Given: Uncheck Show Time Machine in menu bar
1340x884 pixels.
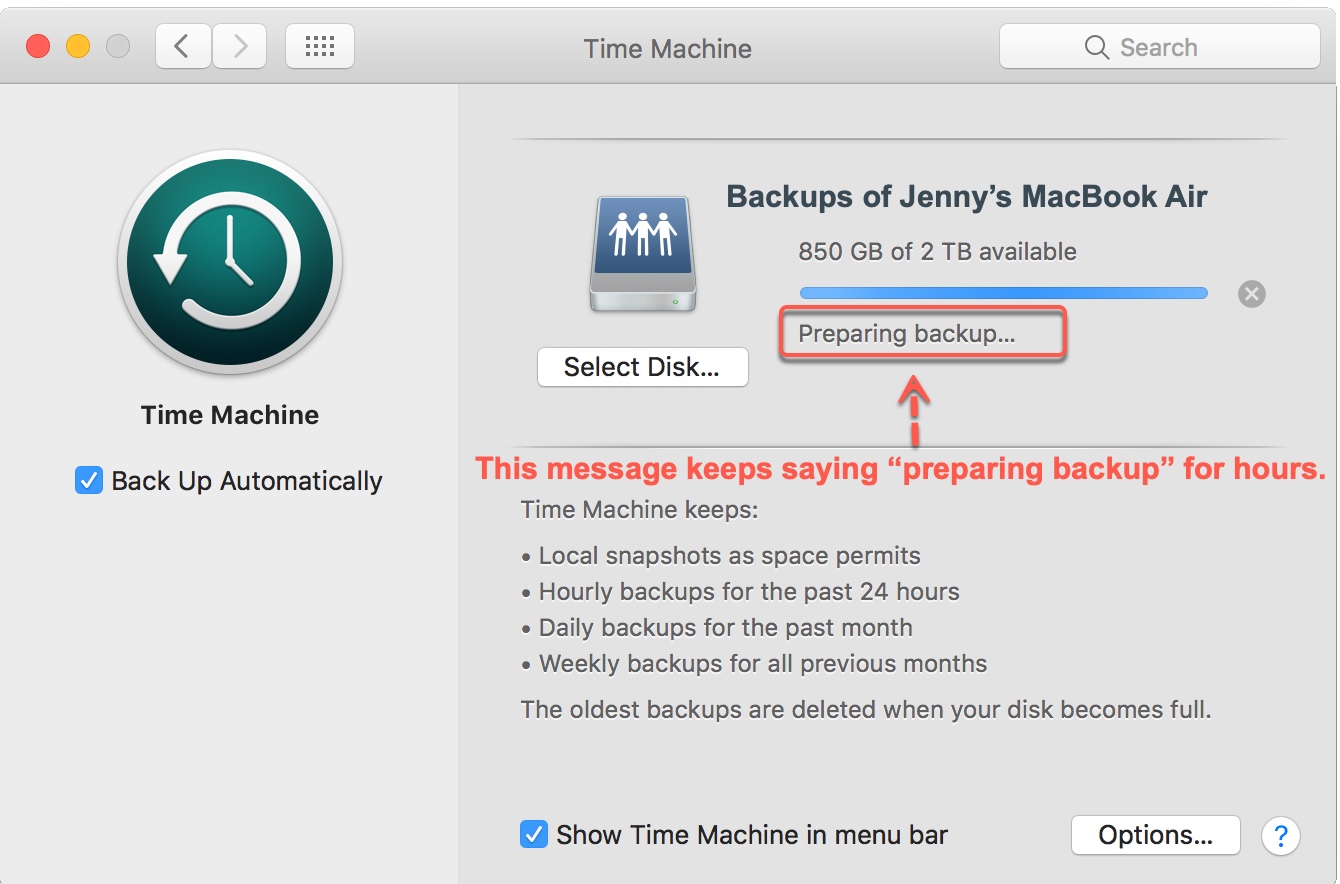Looking at the screenshot, I should point(537,834).
